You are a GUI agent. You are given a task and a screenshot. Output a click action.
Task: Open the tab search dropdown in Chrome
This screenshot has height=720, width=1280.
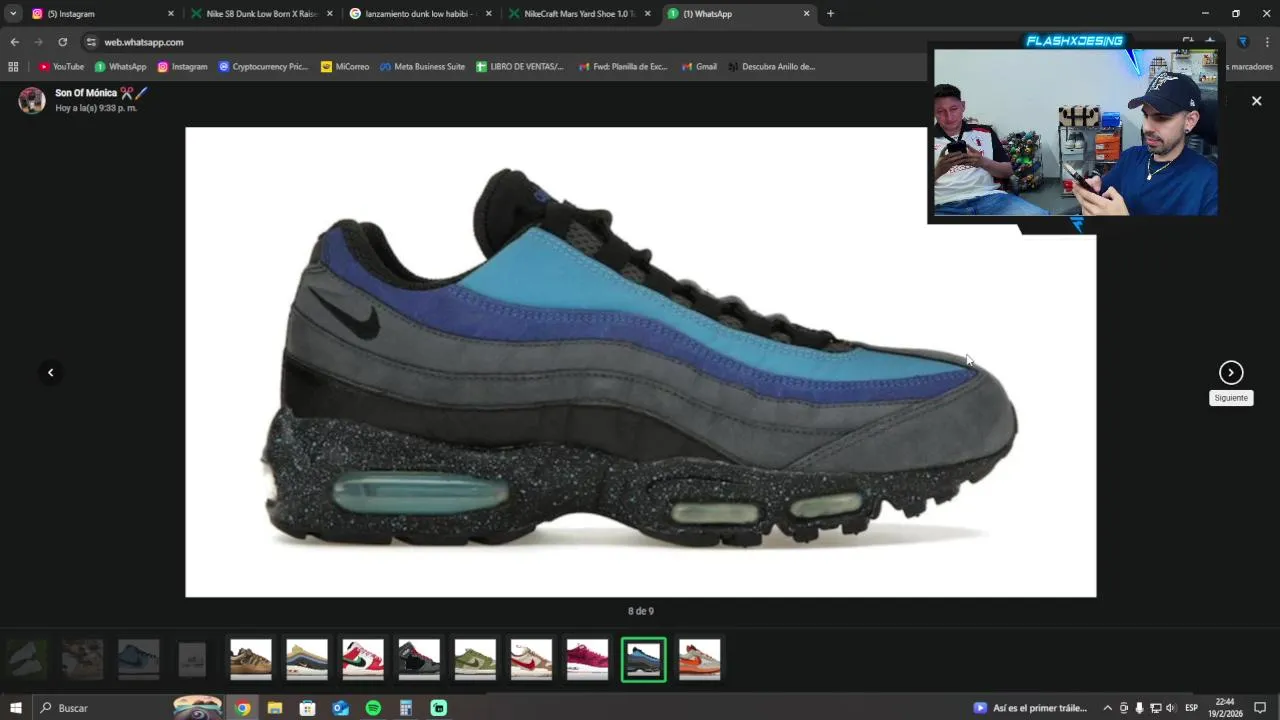(x=13, y=14)
